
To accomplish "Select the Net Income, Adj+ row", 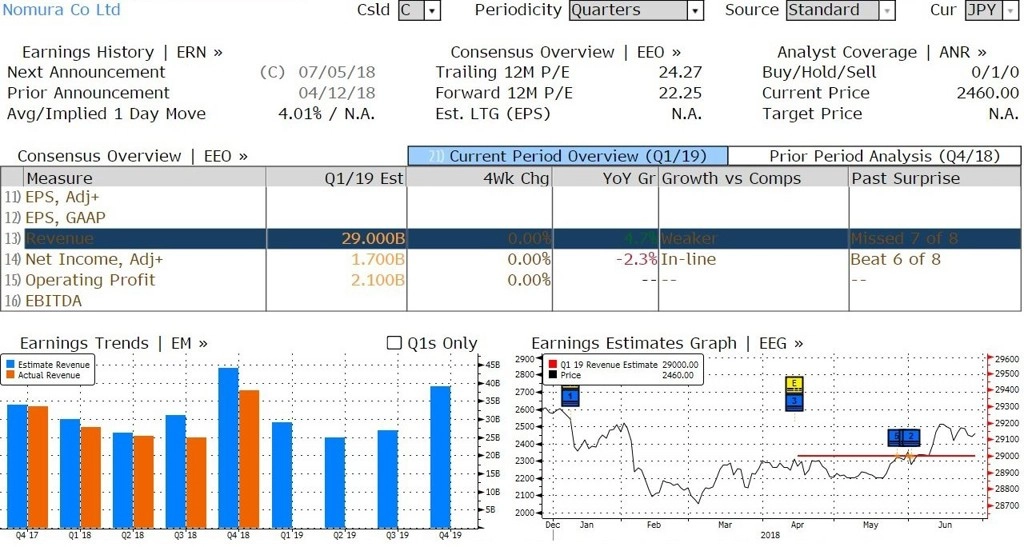I will 511,259.
